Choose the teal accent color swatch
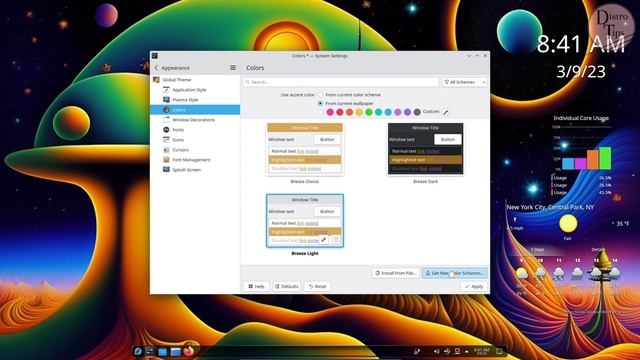 click(x=378, y=112)
